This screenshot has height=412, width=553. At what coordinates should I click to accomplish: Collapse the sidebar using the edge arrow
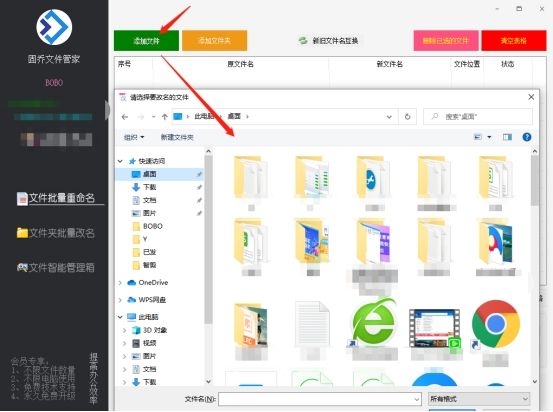click(x=107, y=110)
